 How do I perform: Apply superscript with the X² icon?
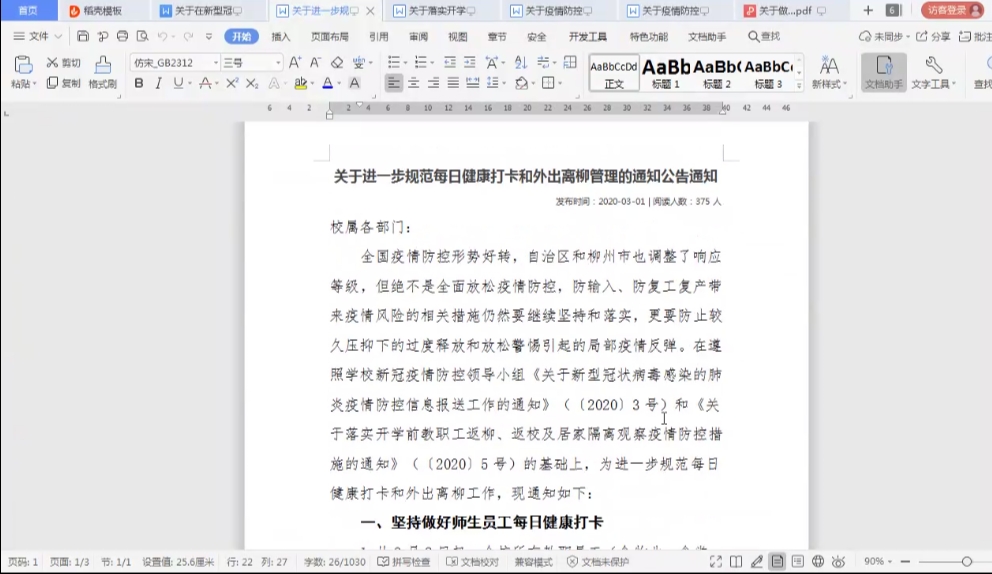pyautogui.click(x=232, y=83)
